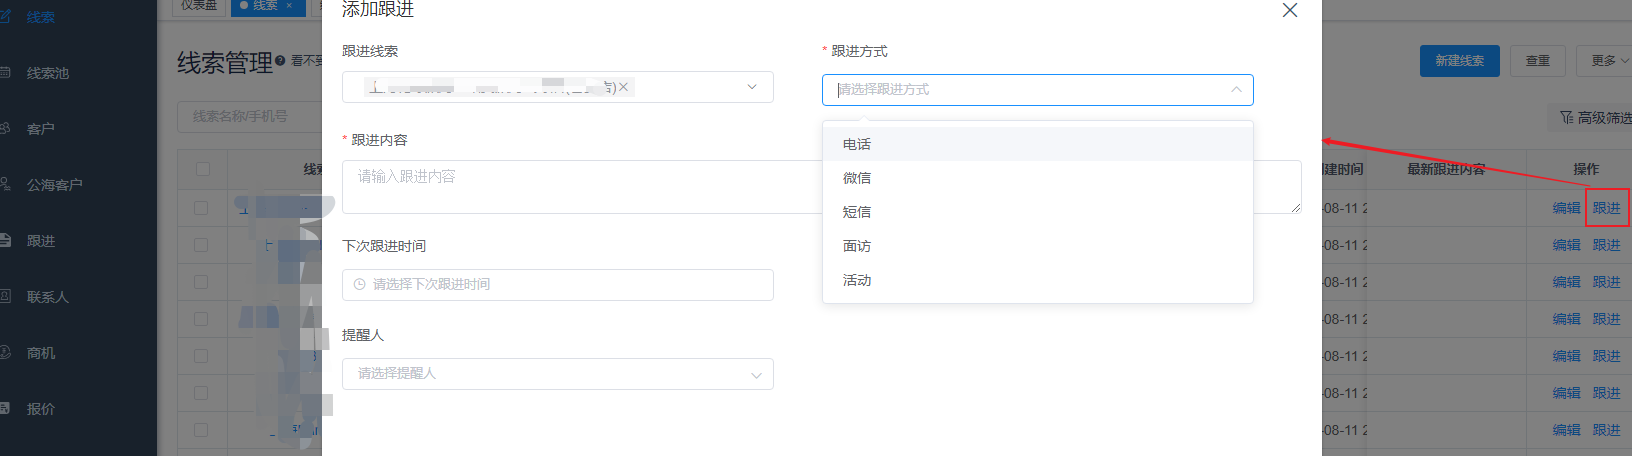
Task: Click the 公海客户 icon in the sidebar
Action: [5, 185]
